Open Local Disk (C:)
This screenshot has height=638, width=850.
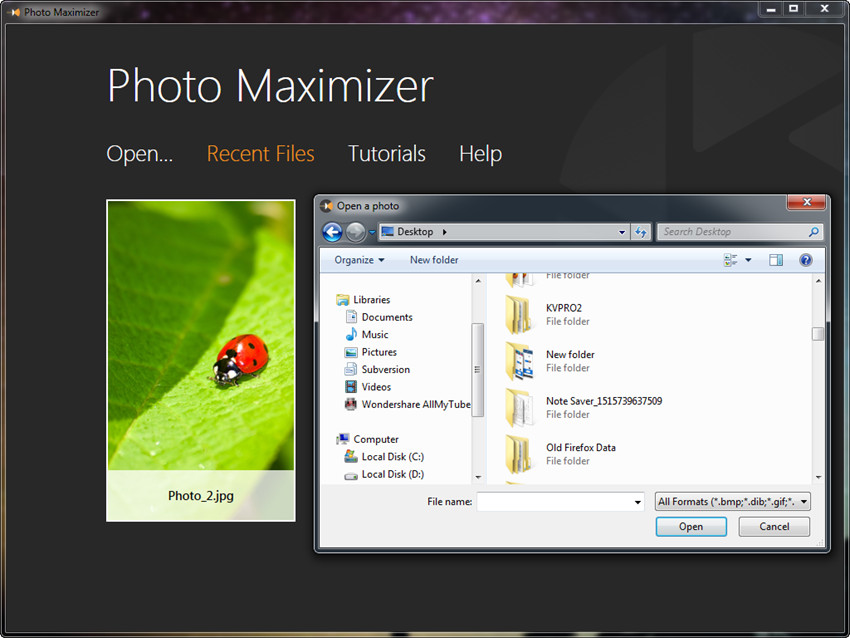pos(392,456)
